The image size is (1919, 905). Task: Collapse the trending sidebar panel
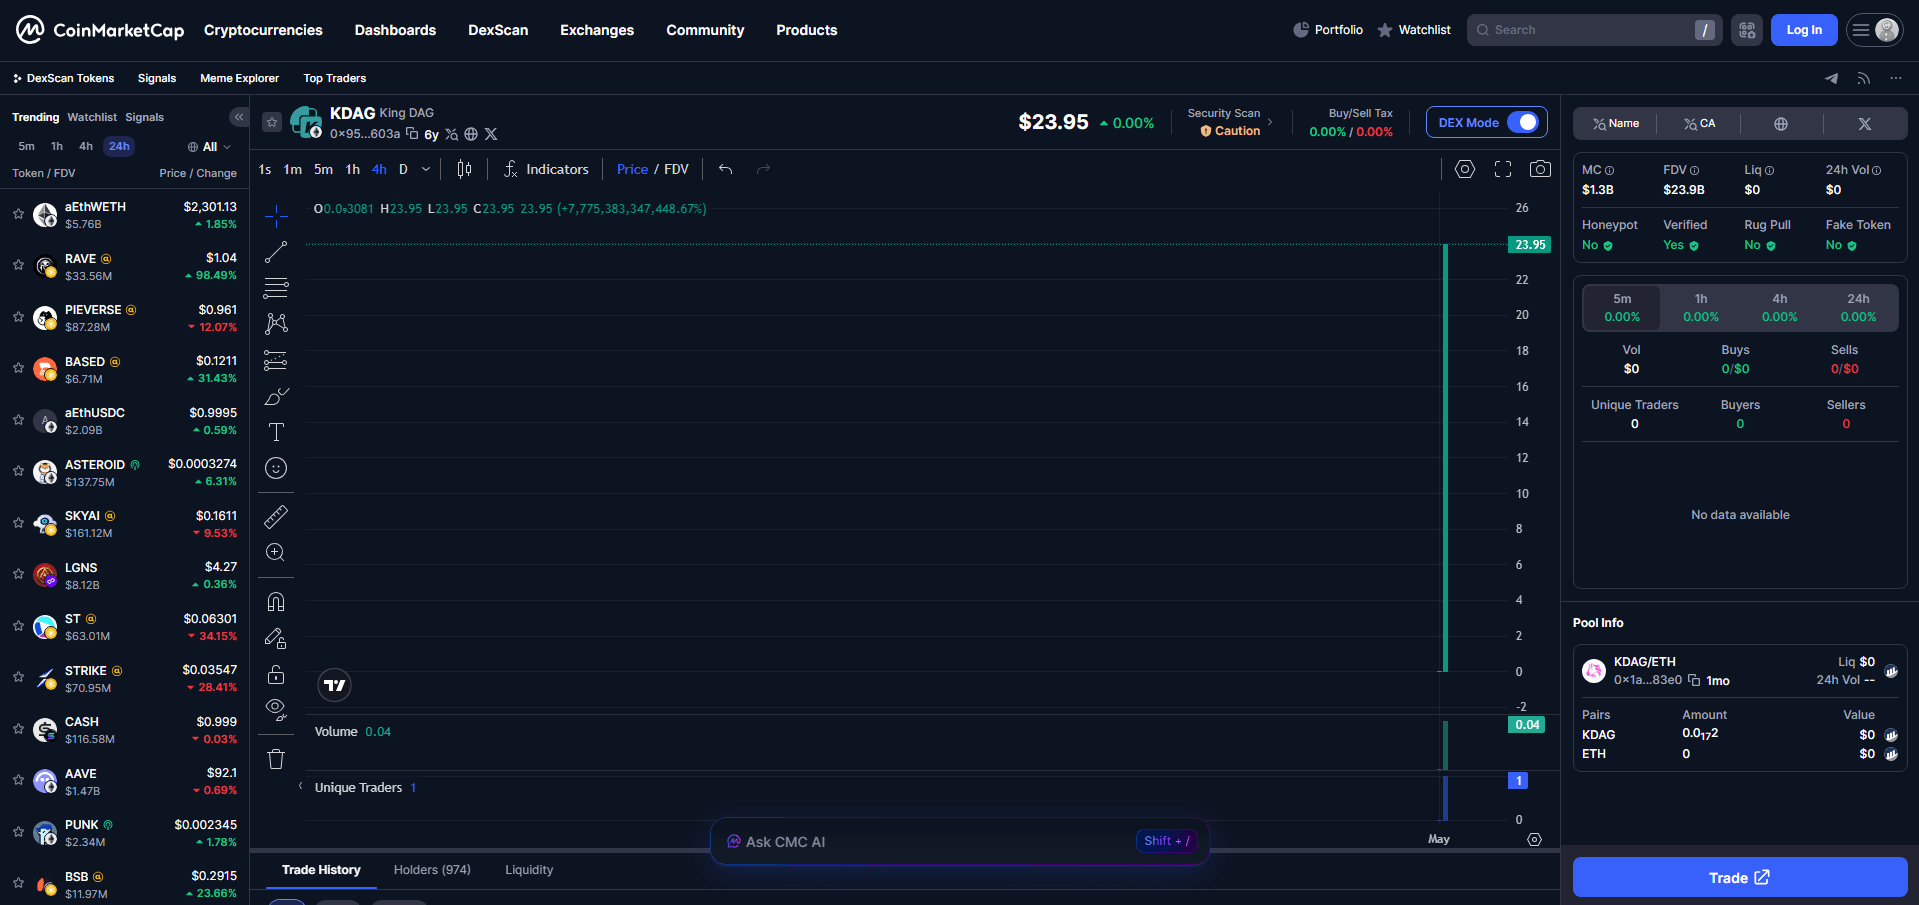click(239, 117)
